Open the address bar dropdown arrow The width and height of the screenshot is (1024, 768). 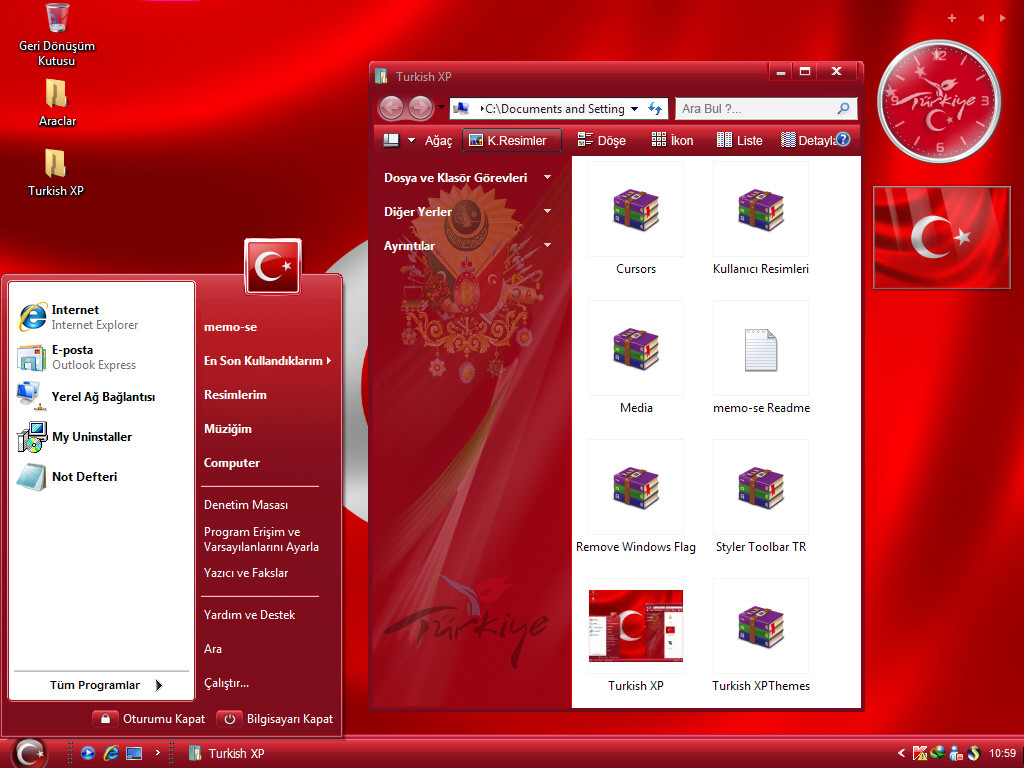pos(634,109)
